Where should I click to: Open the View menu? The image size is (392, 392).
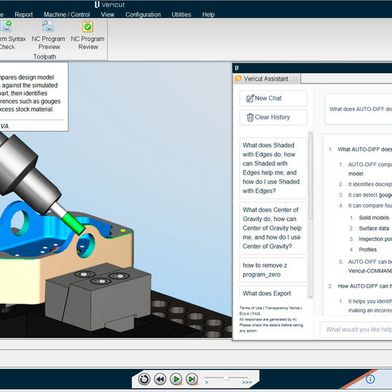pos(107,15)
